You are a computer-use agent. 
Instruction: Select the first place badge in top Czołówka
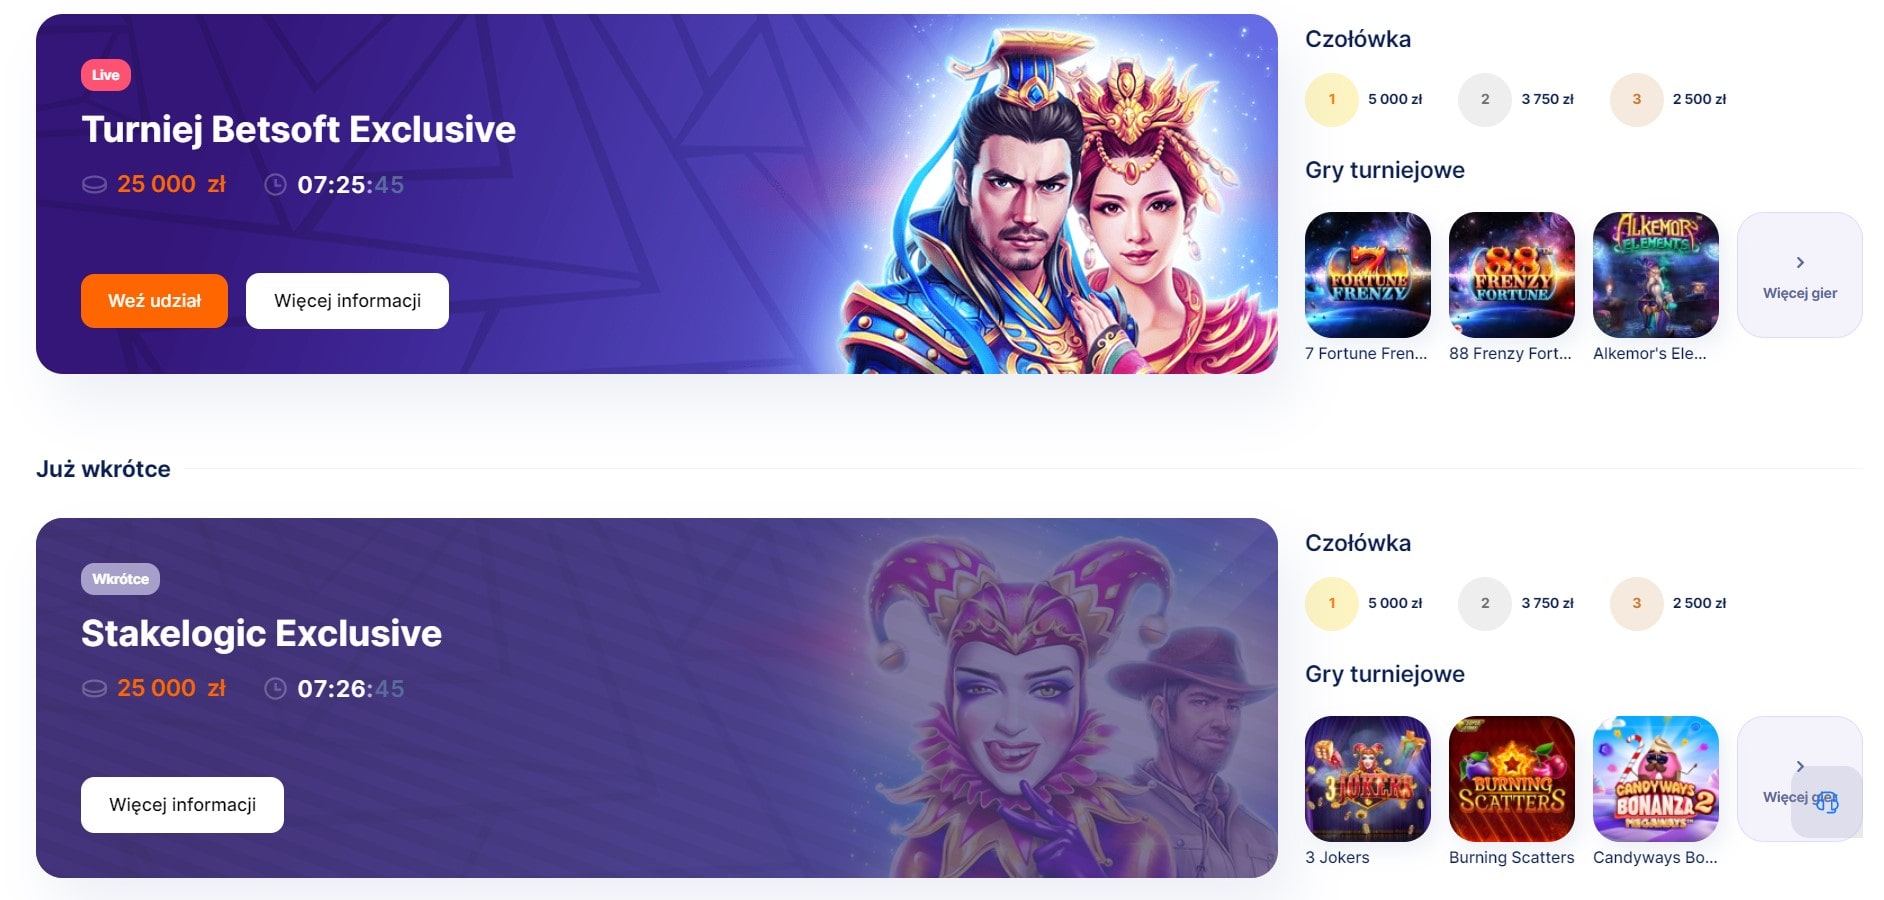(x=1331, y=99)
